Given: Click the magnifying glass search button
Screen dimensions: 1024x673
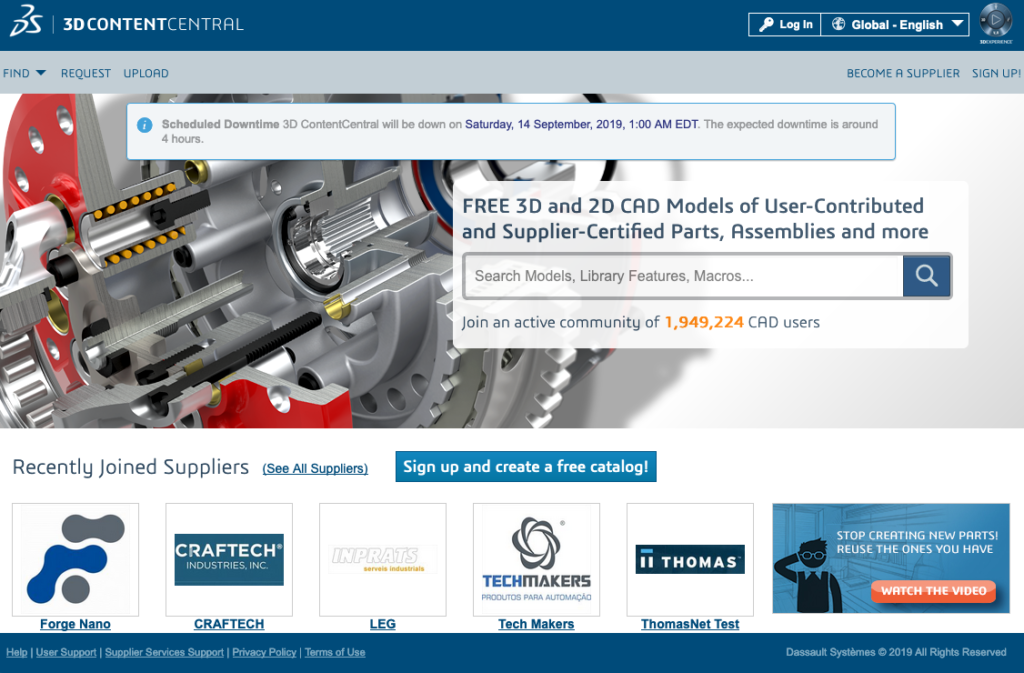Looking at the screenshot, I should [926, 276].
